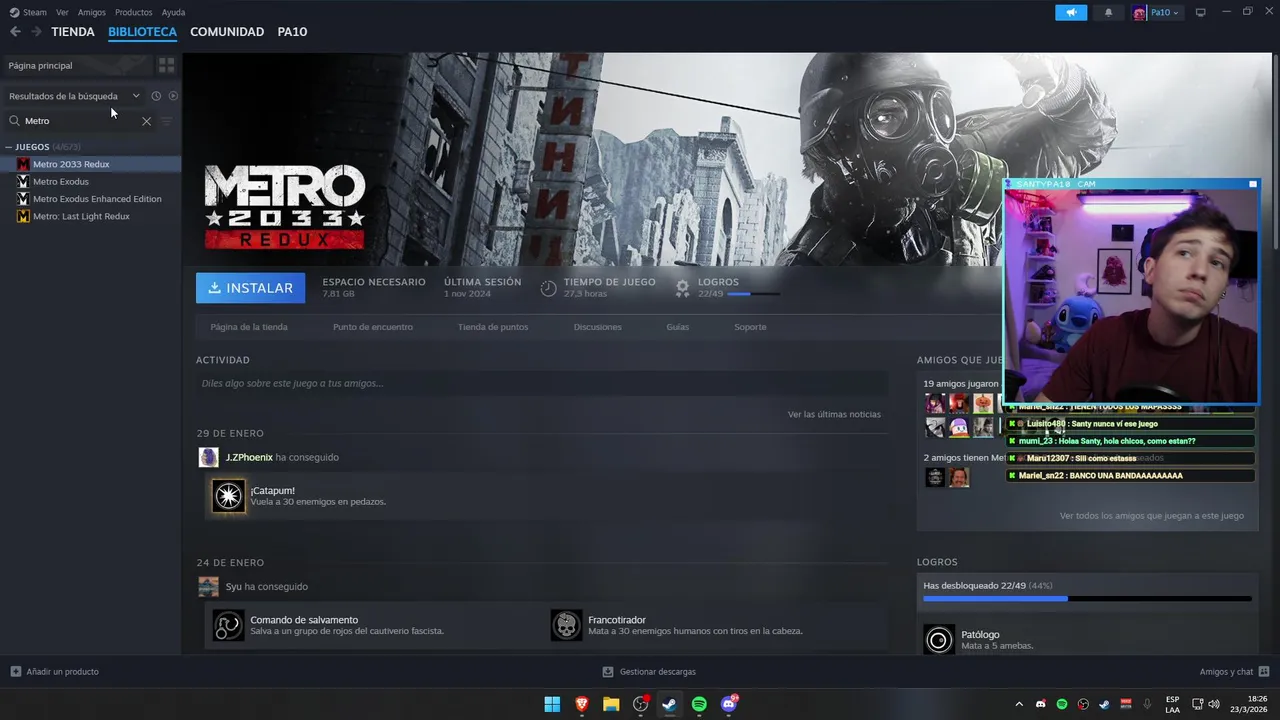Open Amigos y chat
This screenshot has height=720, width=1280.
click(1234, 672)
